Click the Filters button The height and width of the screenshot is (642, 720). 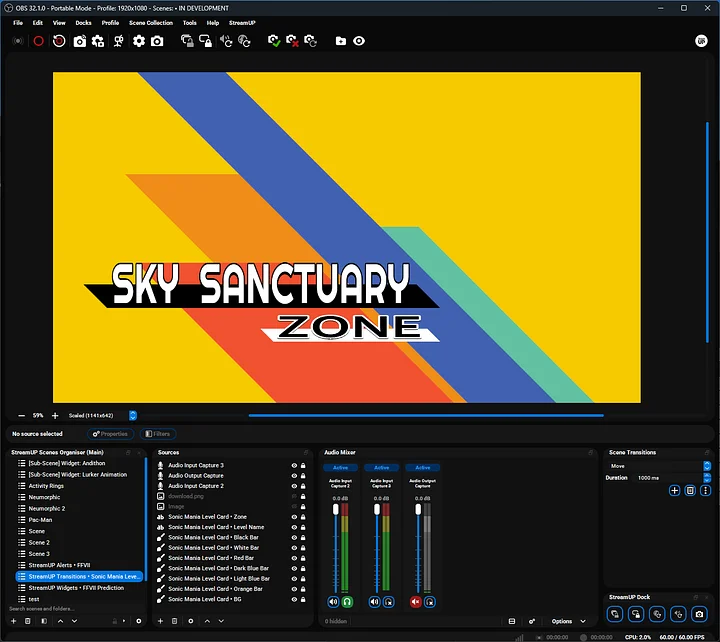[x=158, y=434]
